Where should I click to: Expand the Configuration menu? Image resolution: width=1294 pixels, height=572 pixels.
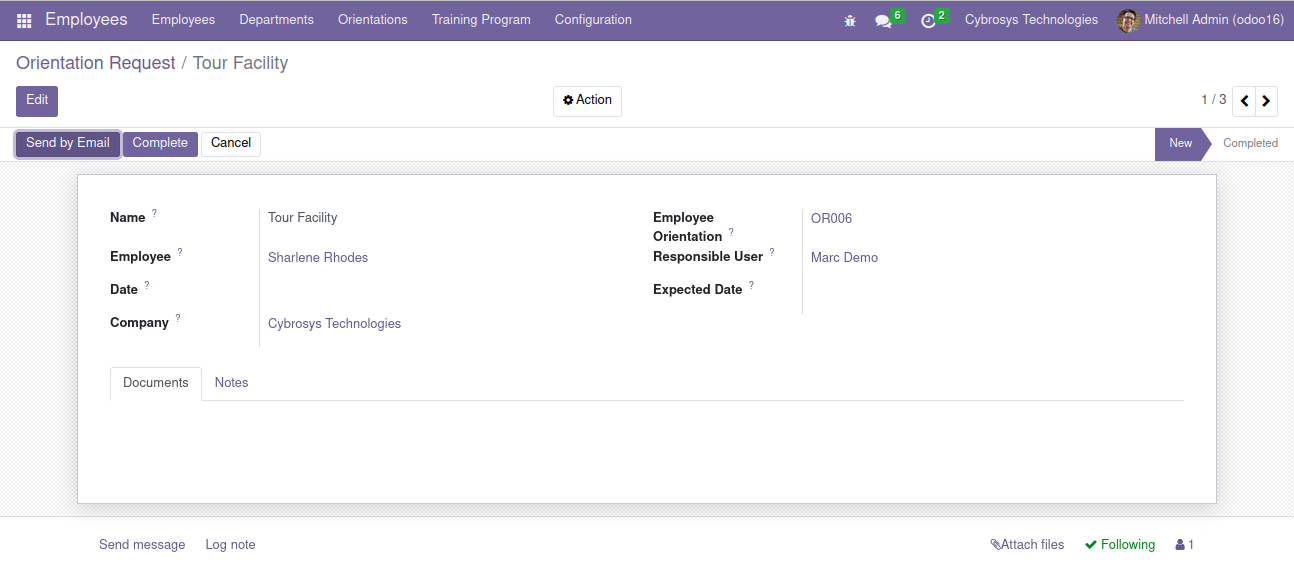593,20
